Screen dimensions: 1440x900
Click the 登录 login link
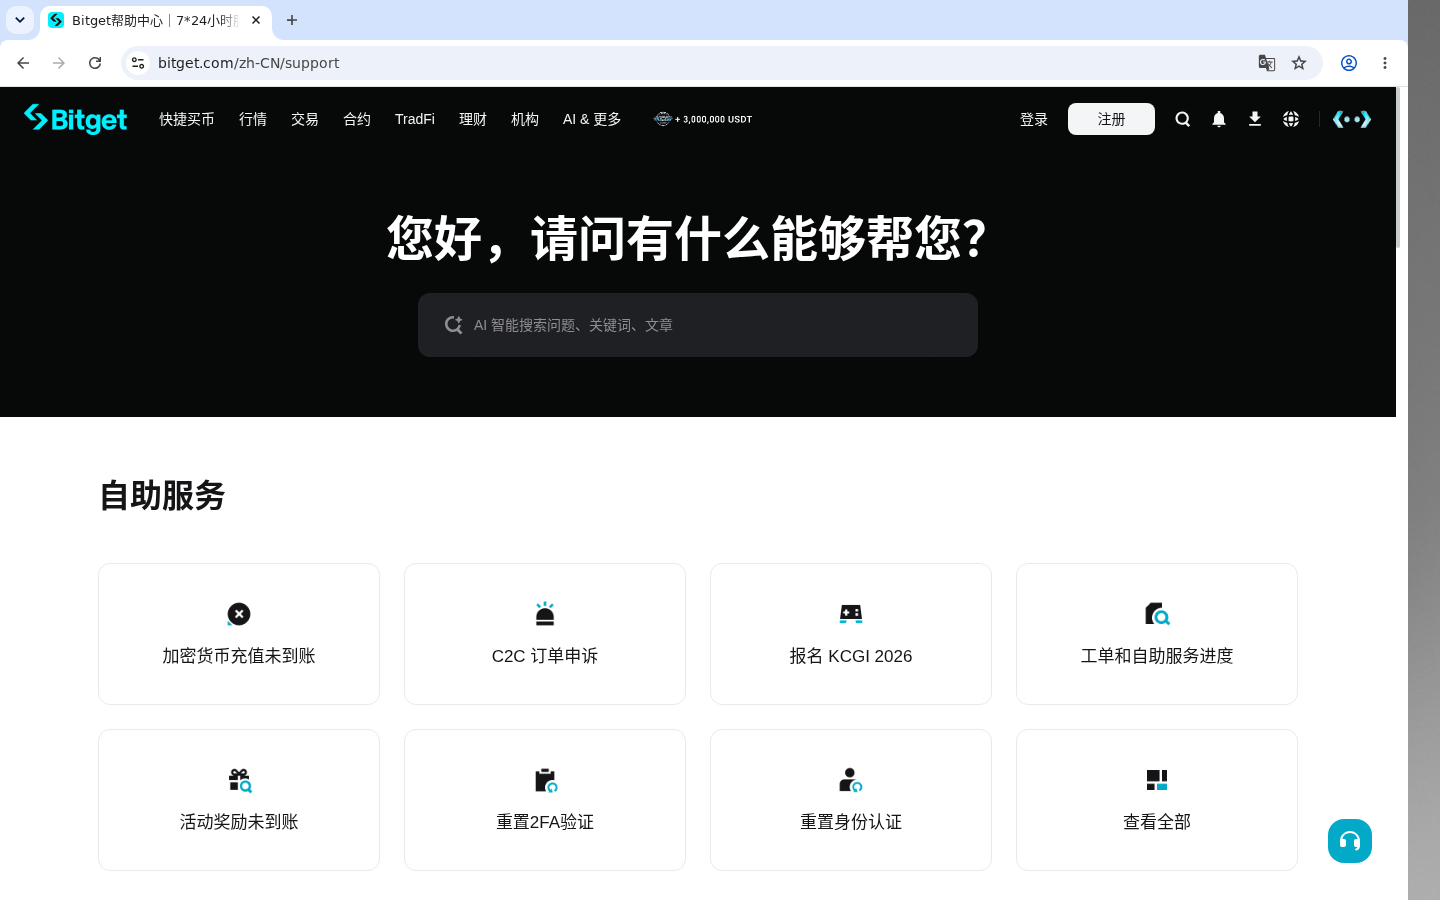click(x=1034, y=119)
